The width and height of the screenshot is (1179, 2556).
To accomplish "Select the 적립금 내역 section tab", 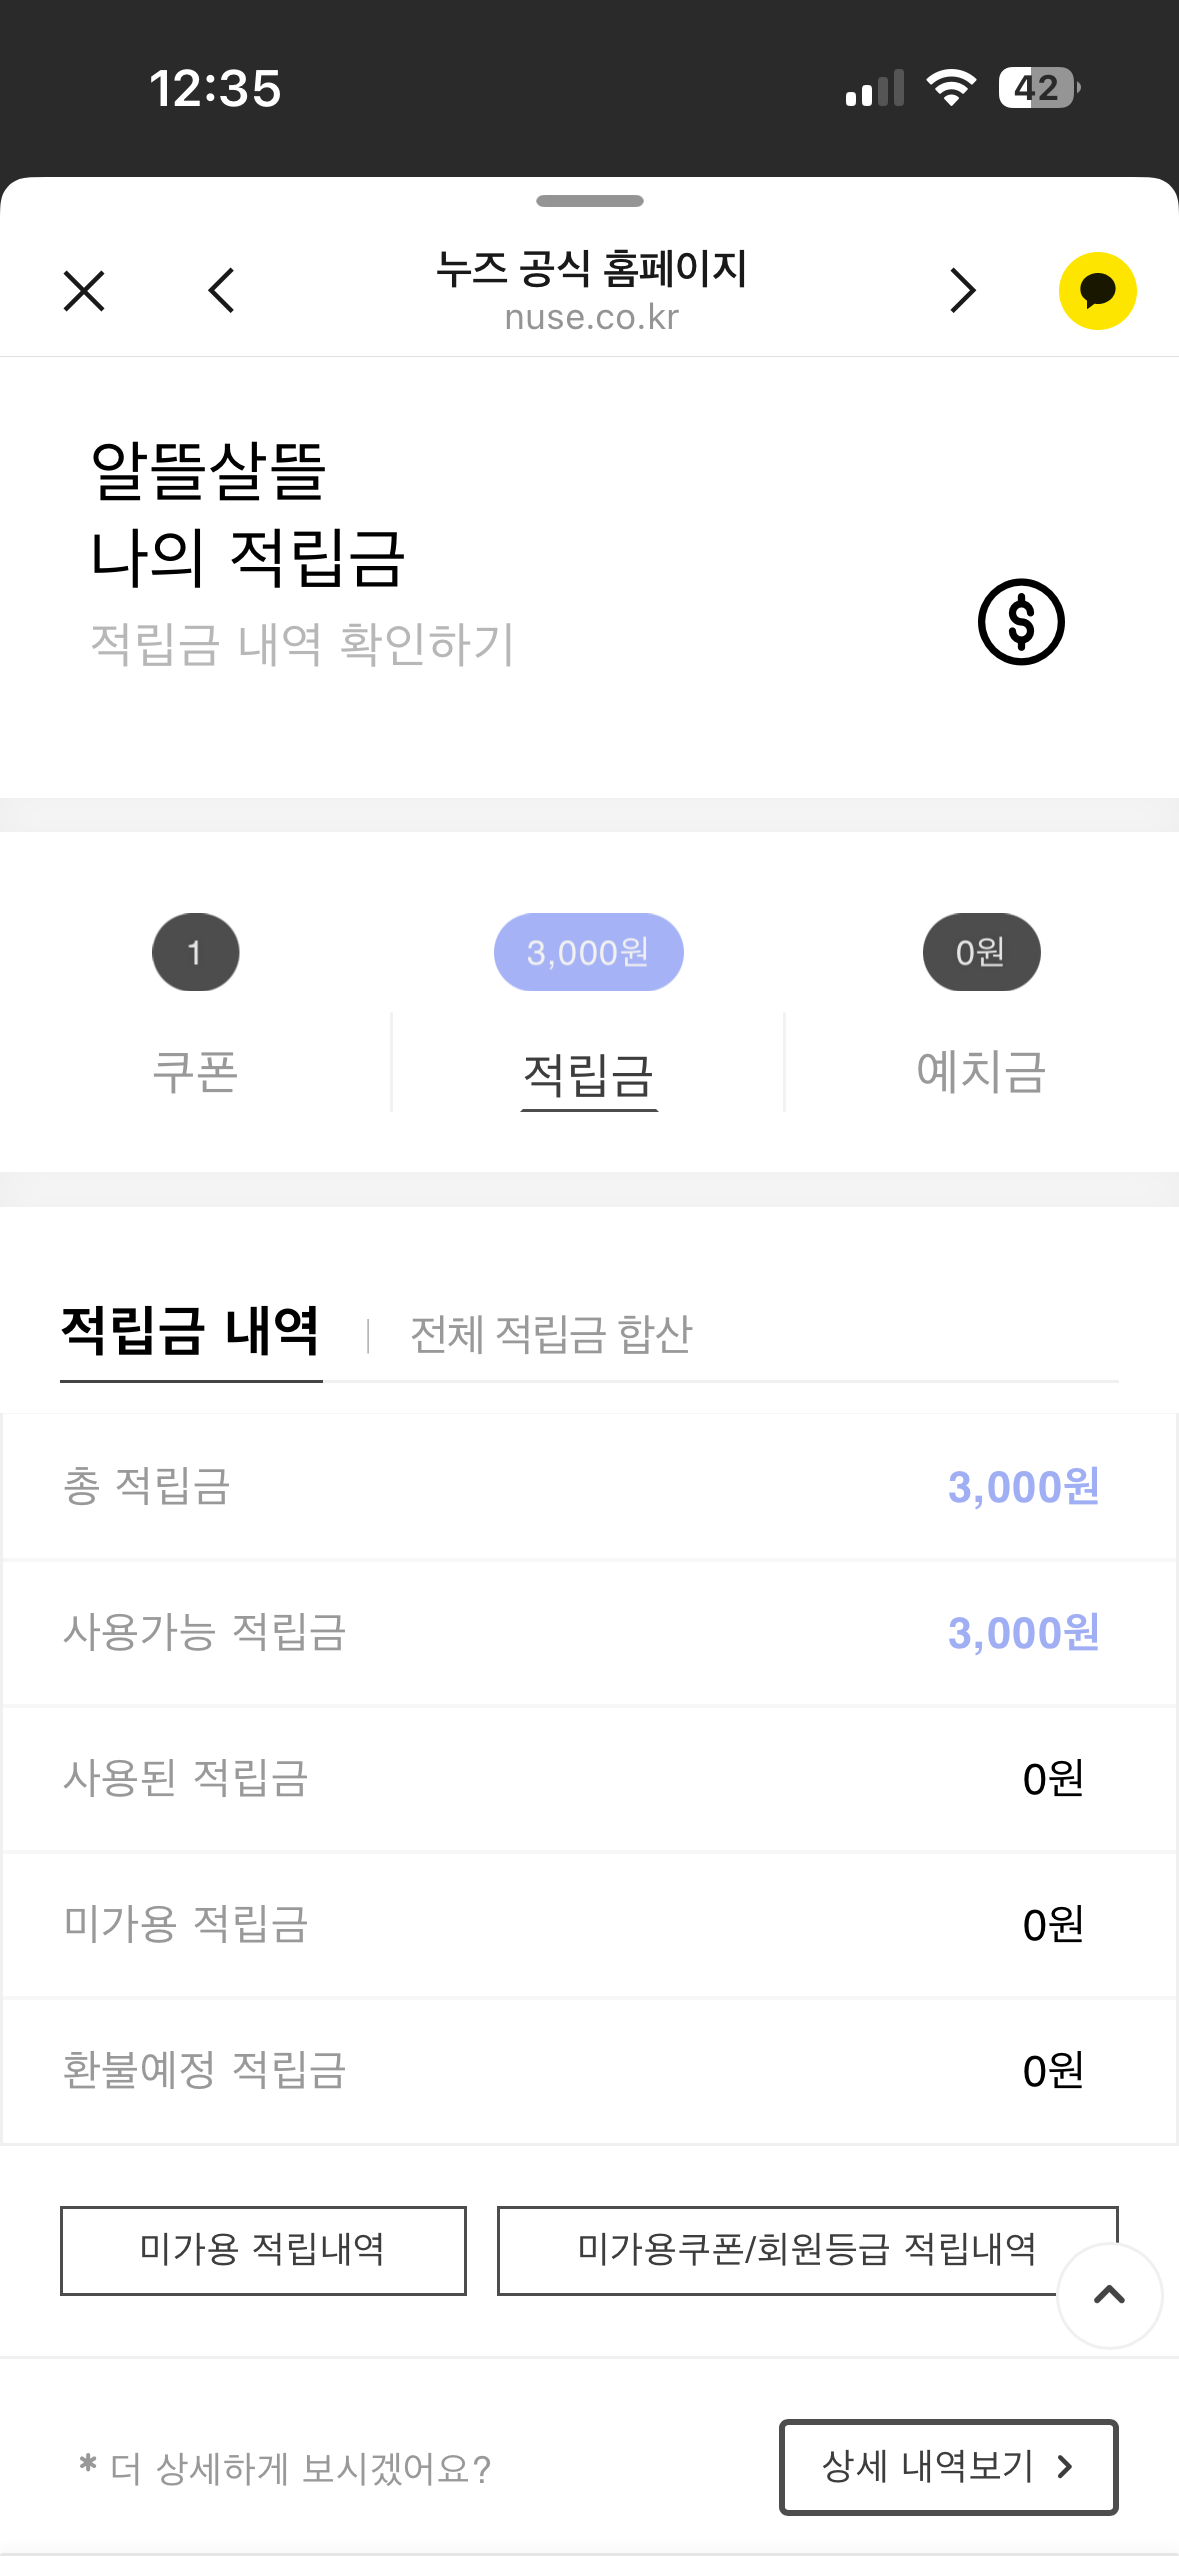I will 191,1333.
